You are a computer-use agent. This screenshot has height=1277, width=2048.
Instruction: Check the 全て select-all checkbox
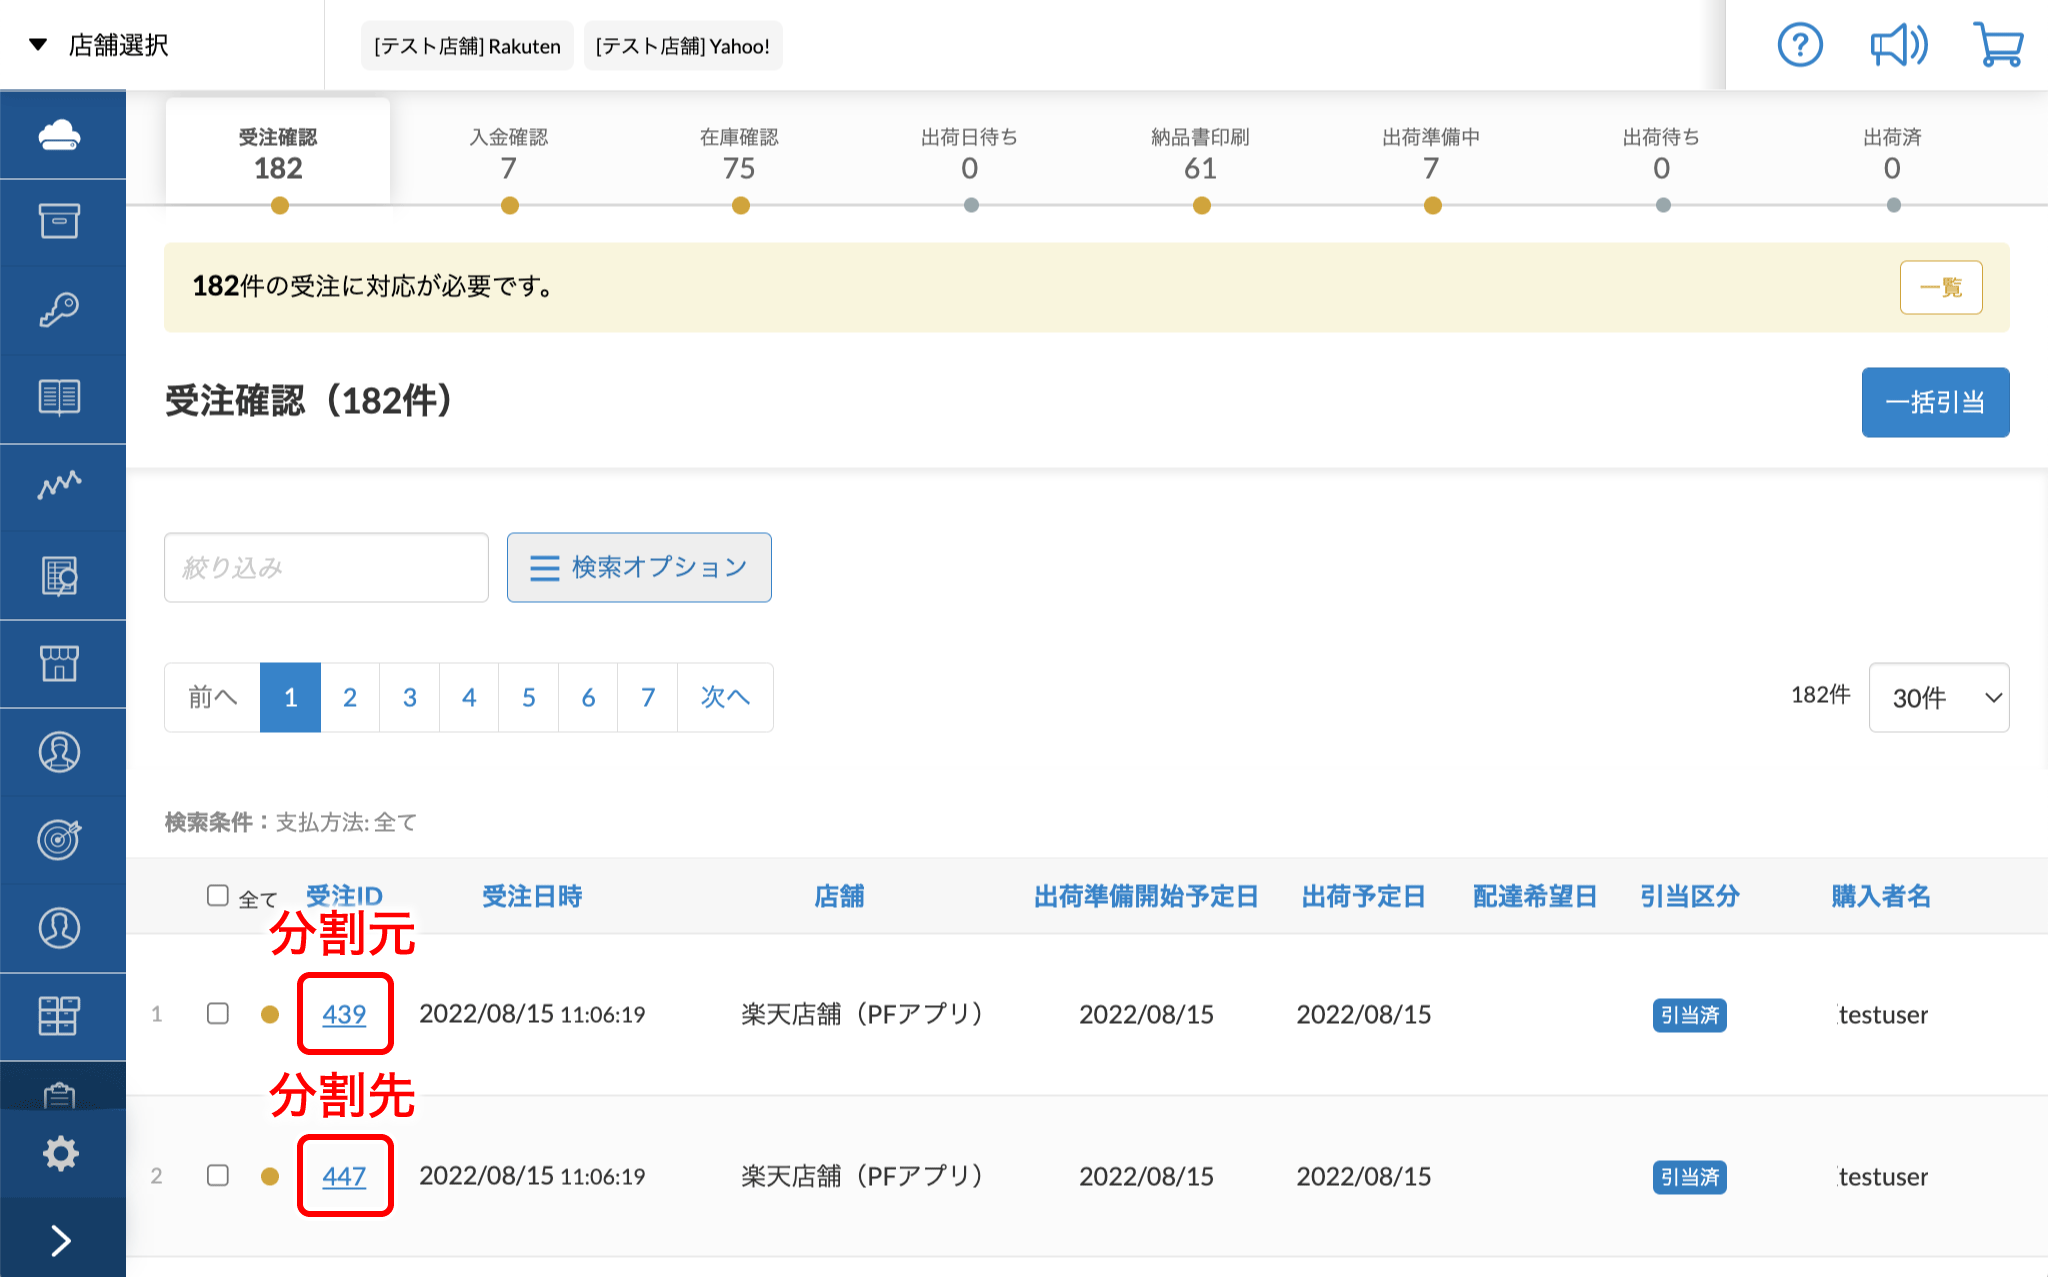[x=218, y=895]
